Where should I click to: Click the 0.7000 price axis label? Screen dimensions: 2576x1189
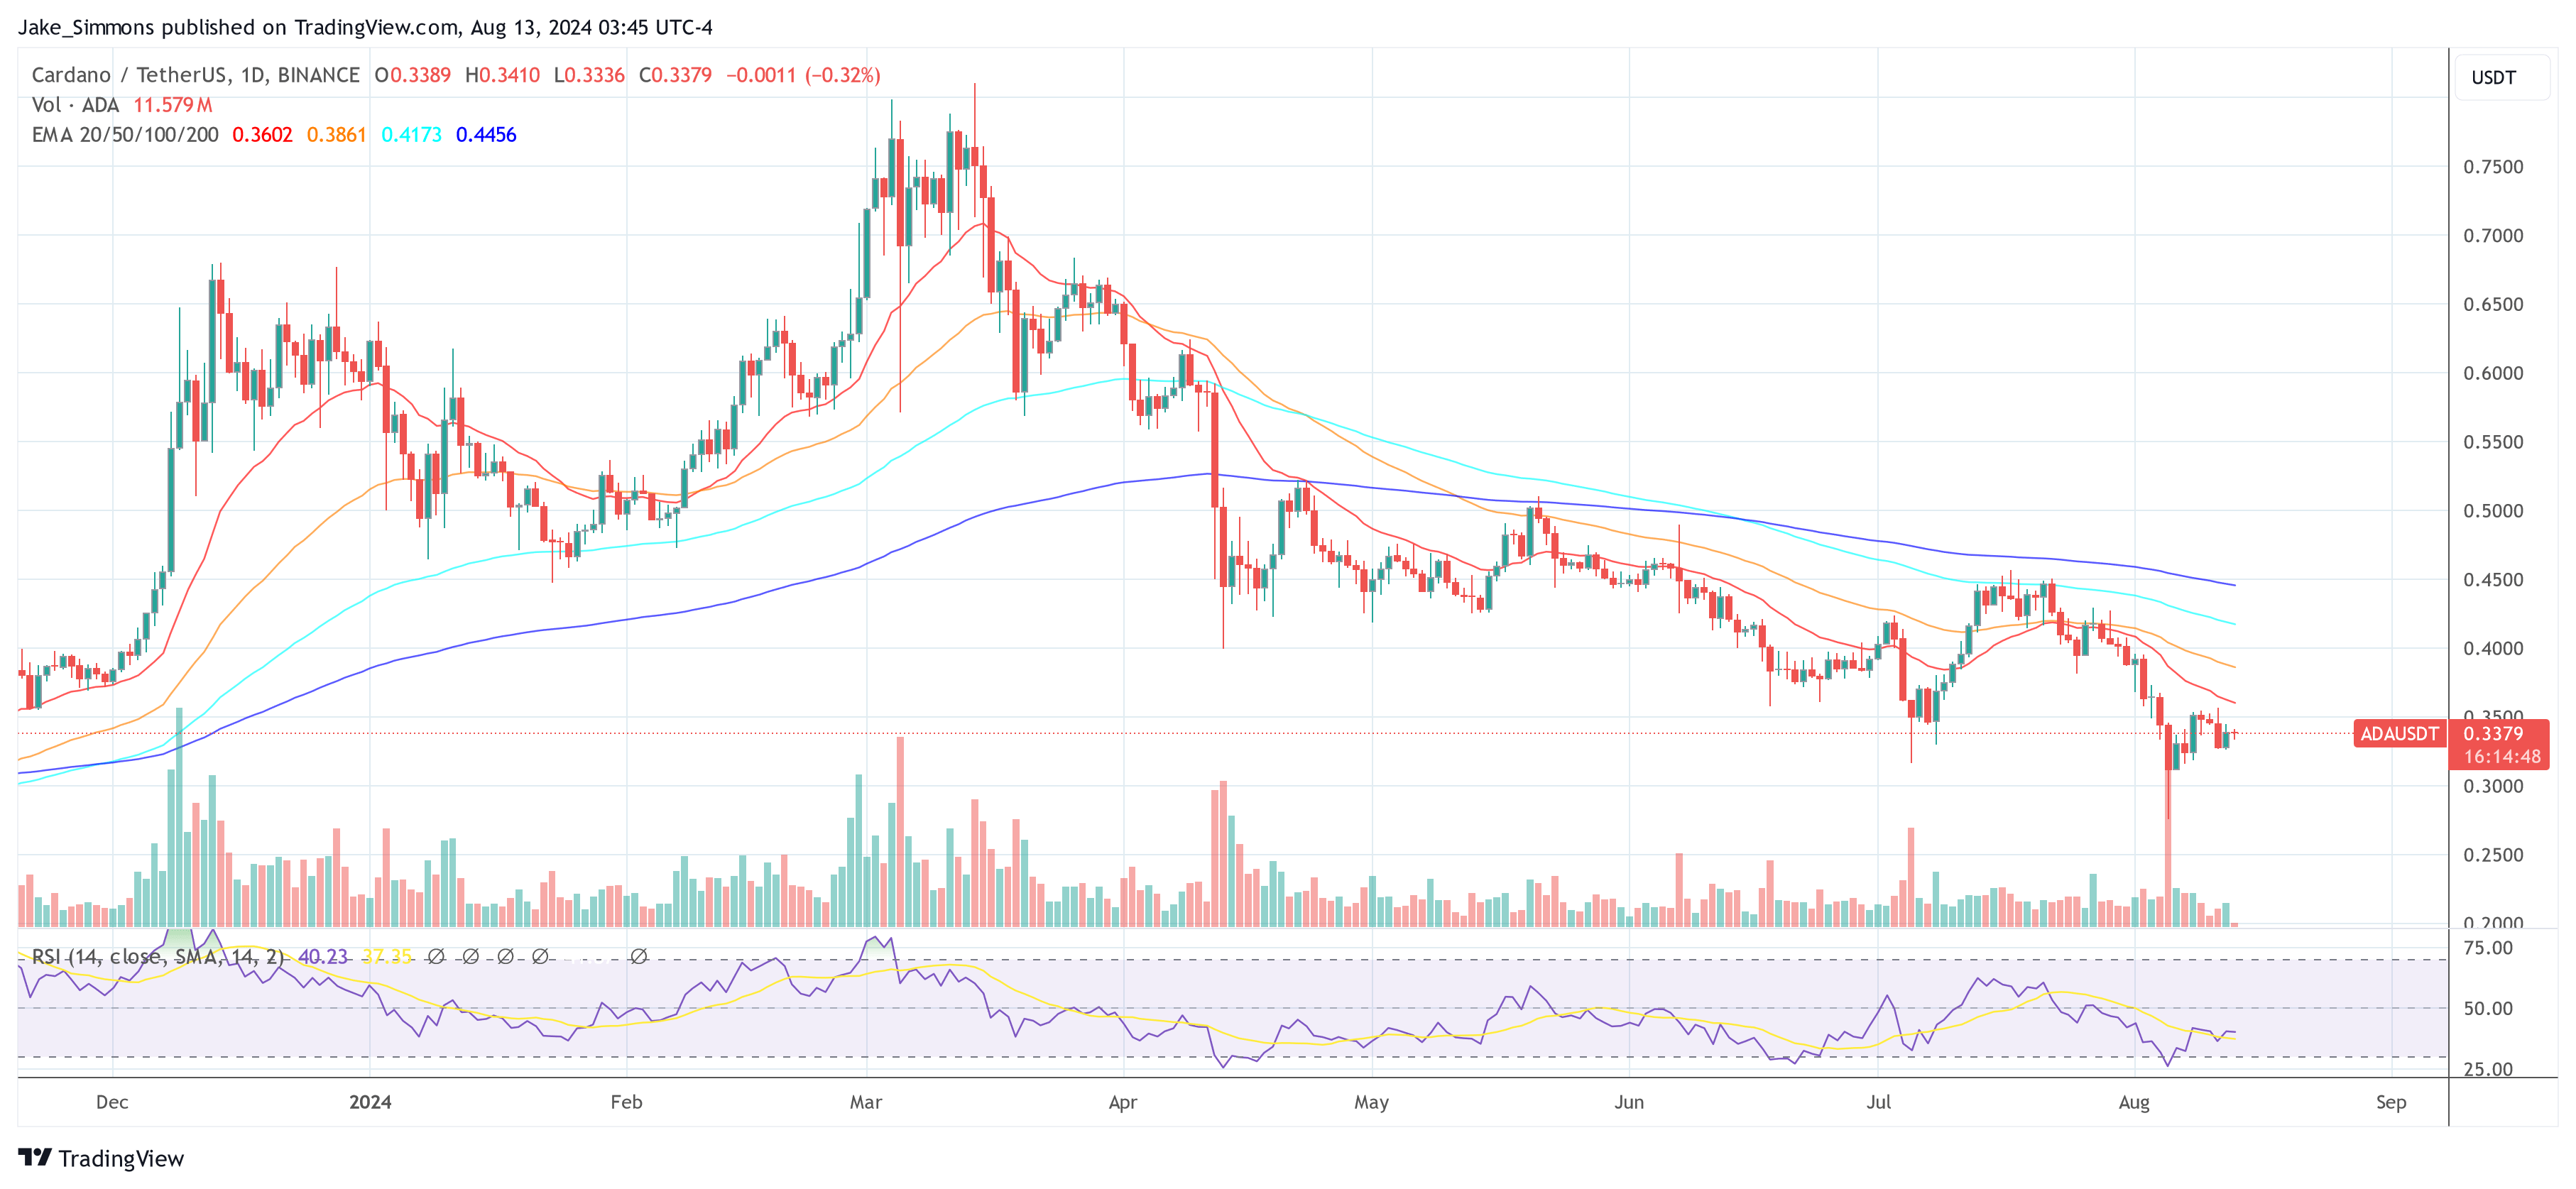click(x=2493, y=236)
